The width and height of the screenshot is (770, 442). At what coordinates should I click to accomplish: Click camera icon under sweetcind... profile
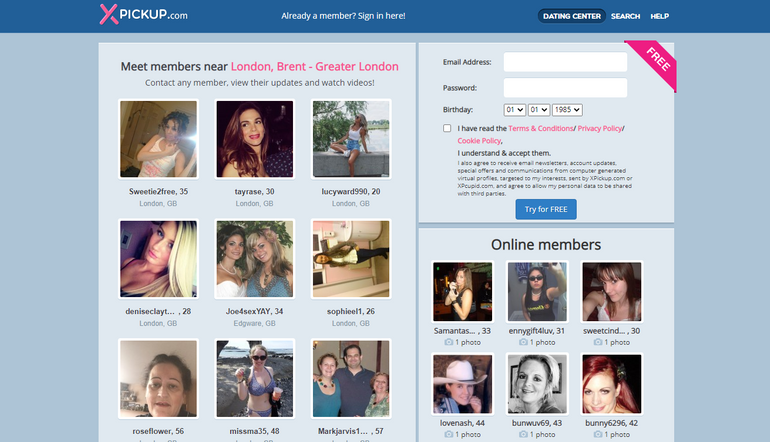tap(598, 342)
